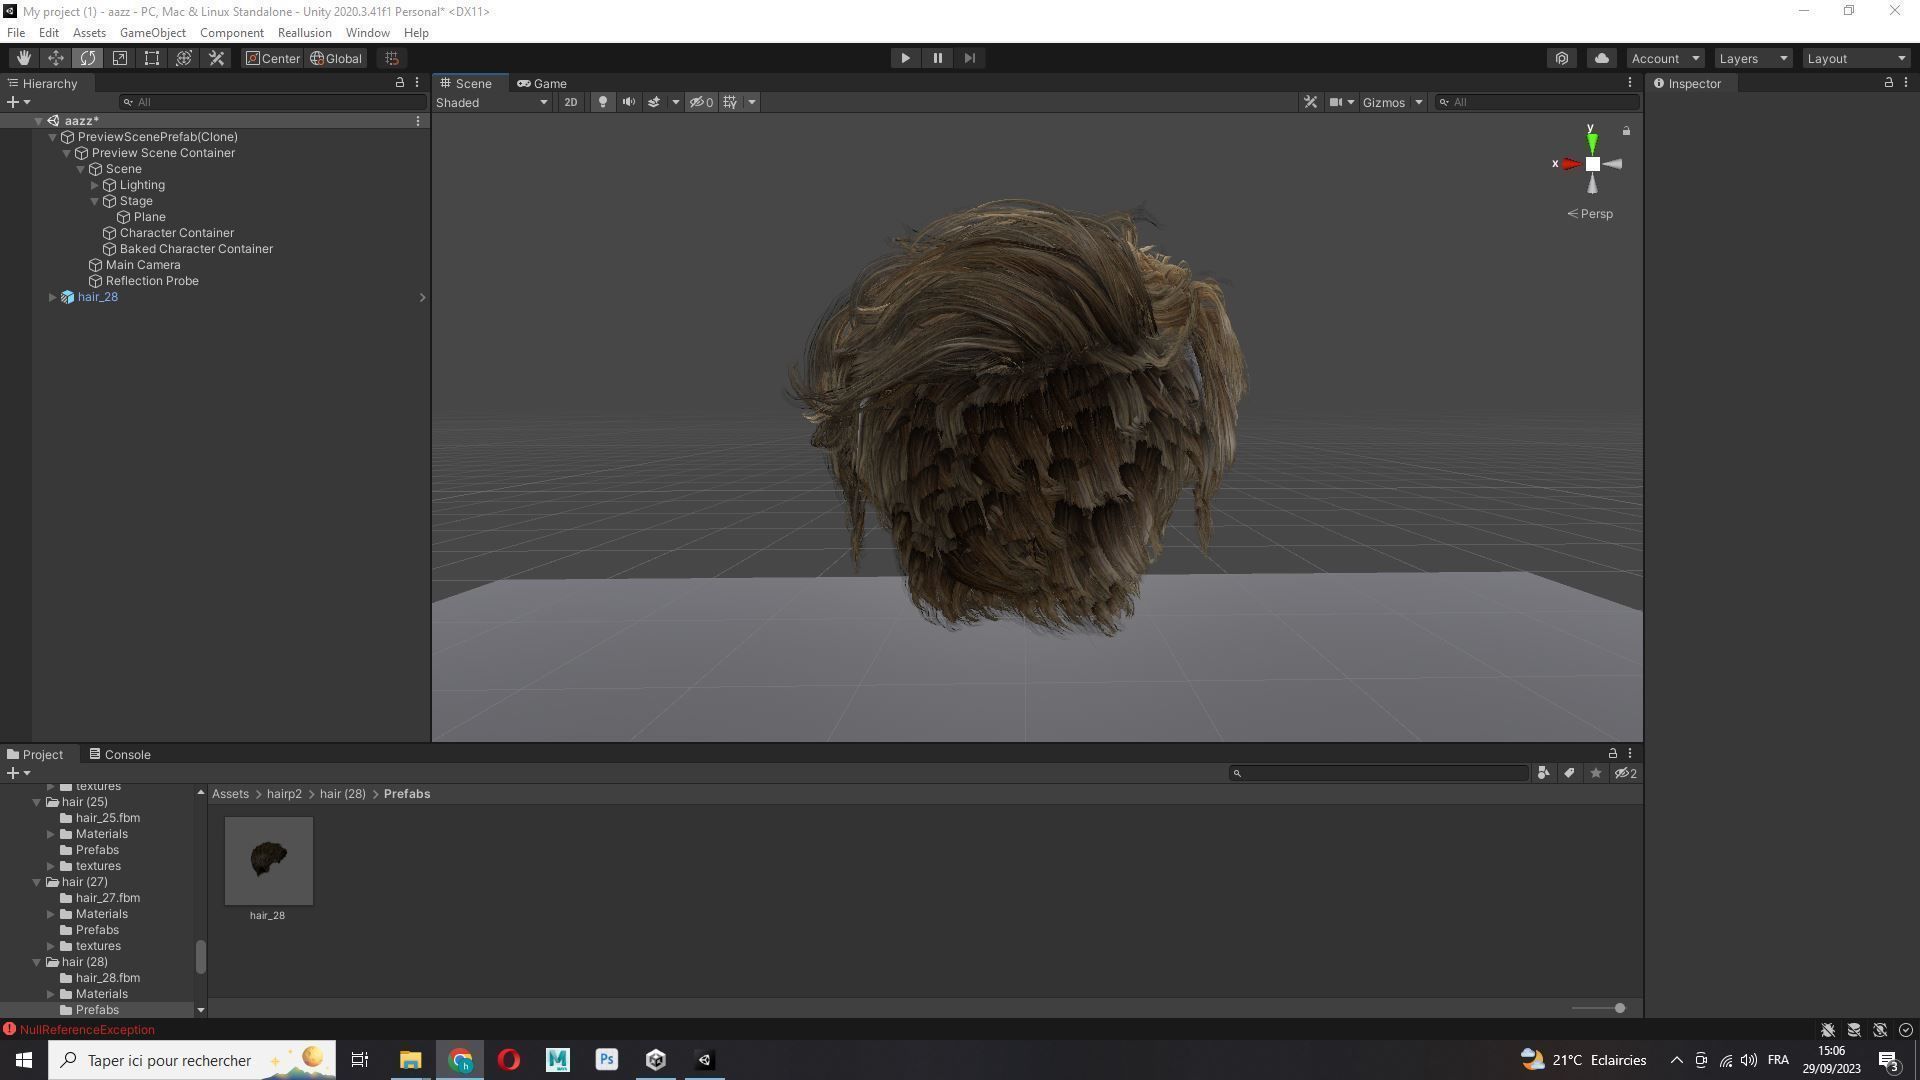The width and height of the screenshot is (1920, 1080).
Task: Click the Project tree scrollbar
Action: click(200, 956)
